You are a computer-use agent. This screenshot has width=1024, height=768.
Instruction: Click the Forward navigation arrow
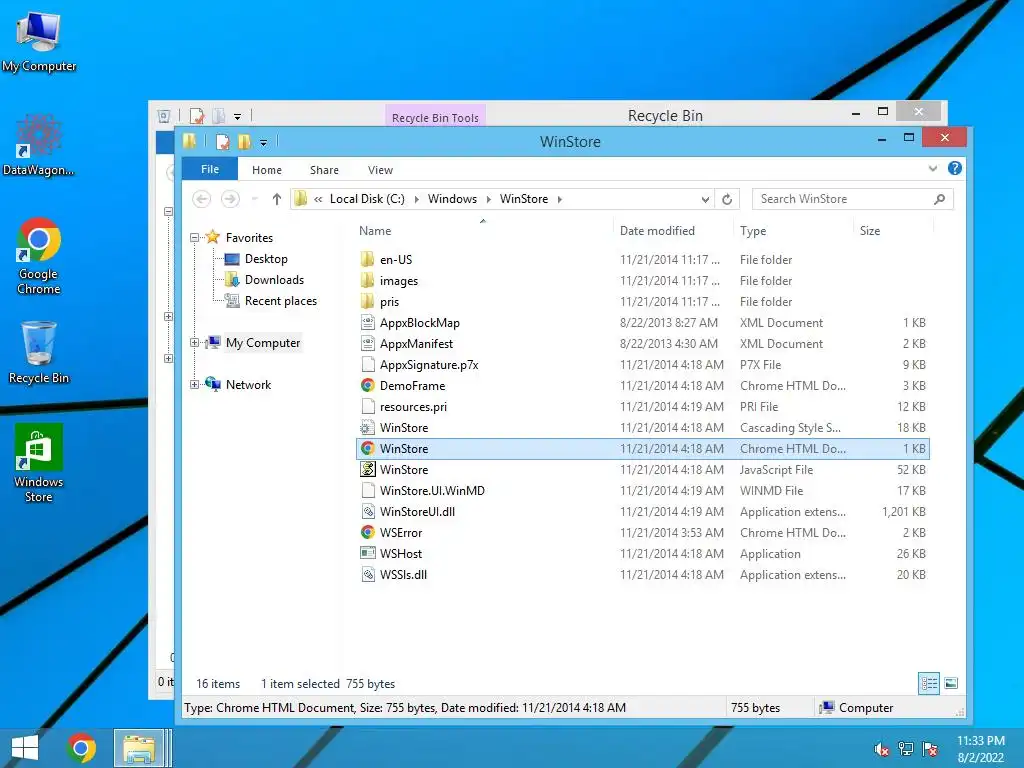click(230, 199)
